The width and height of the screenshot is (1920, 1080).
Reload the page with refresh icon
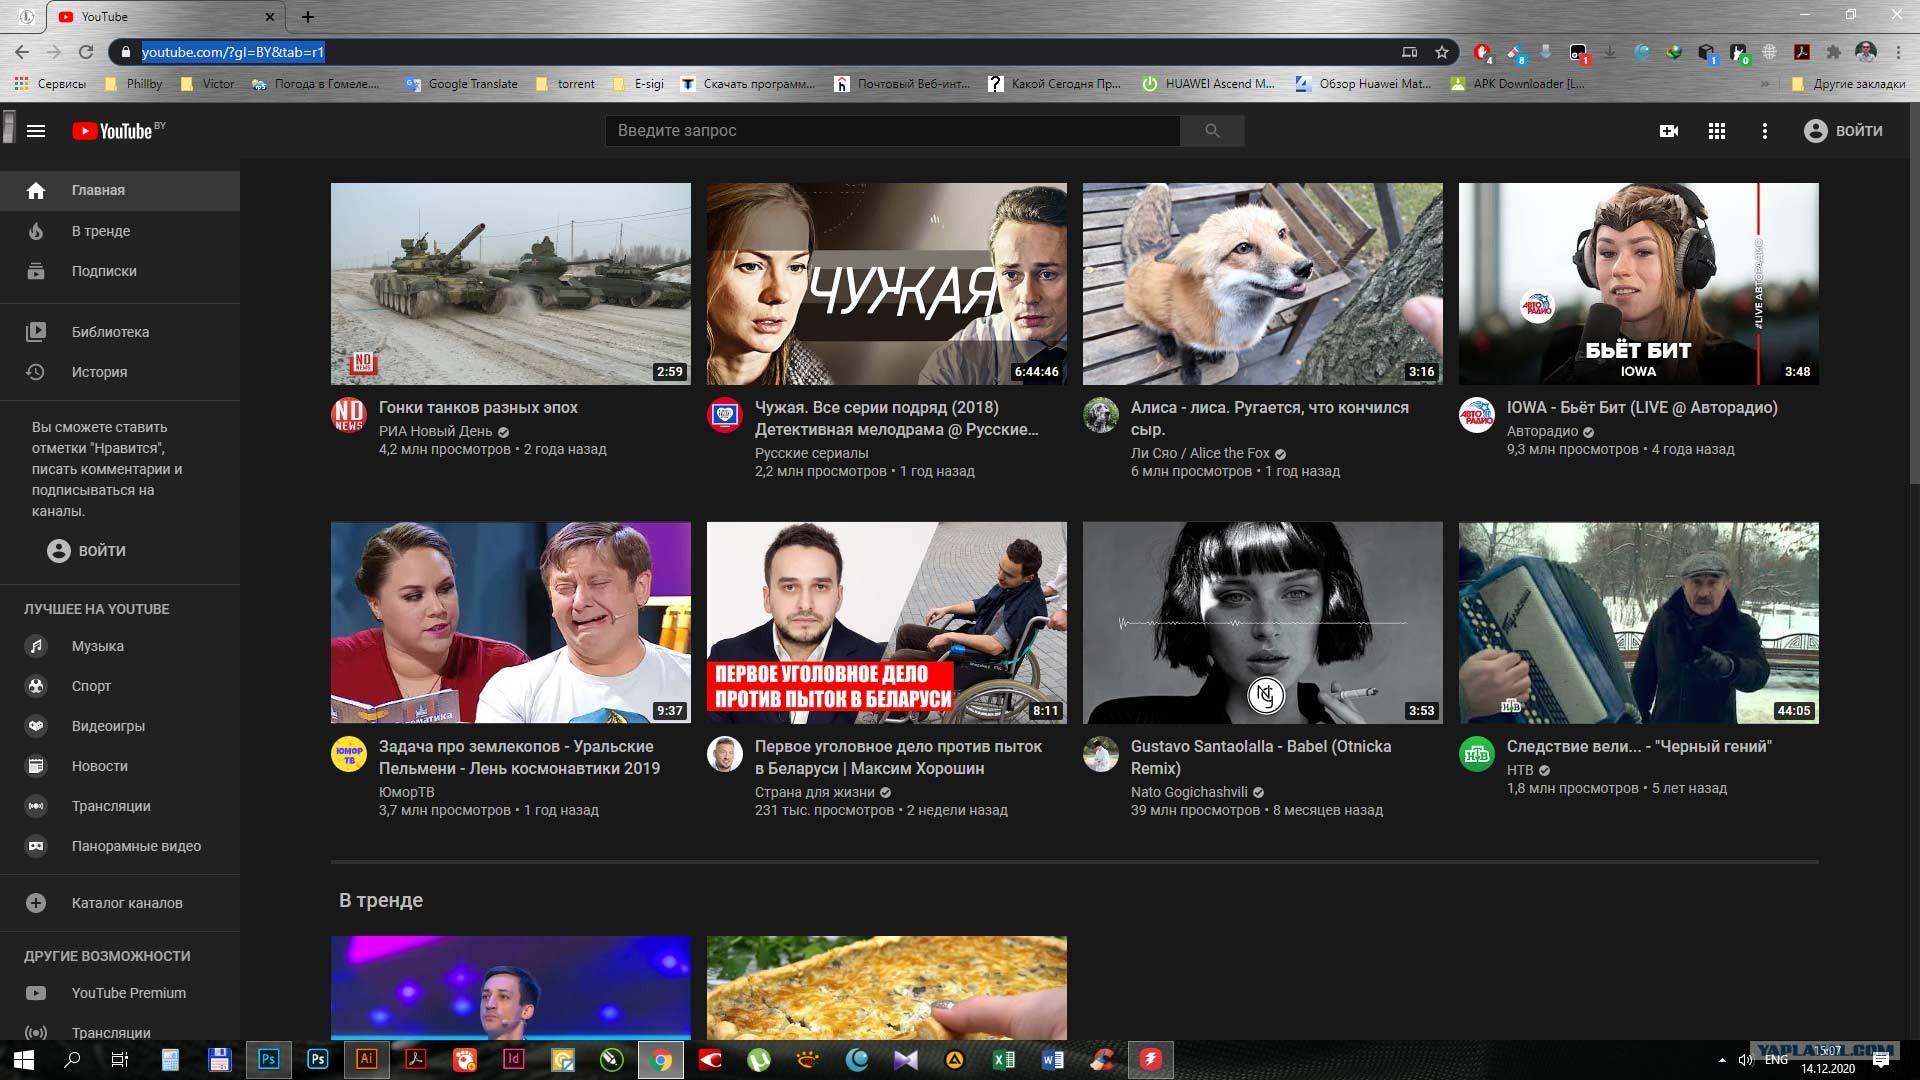pos(86,52)
